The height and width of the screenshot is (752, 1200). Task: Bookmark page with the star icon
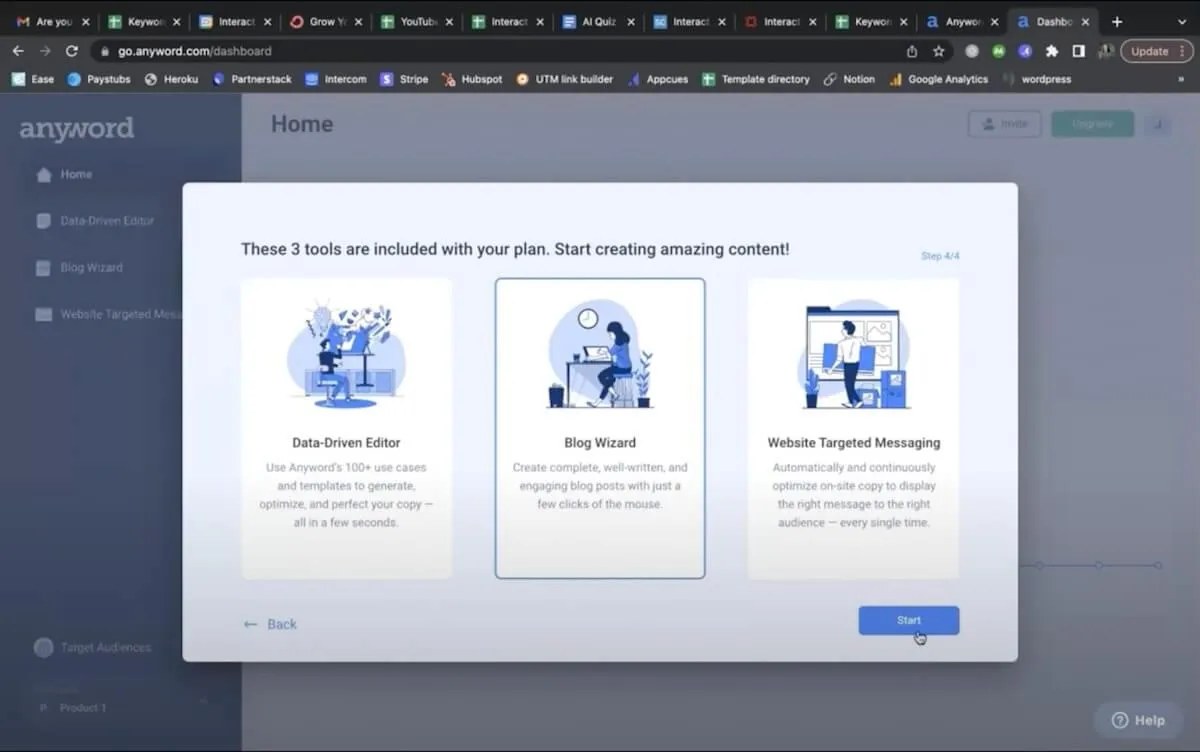tap(938, 51)
